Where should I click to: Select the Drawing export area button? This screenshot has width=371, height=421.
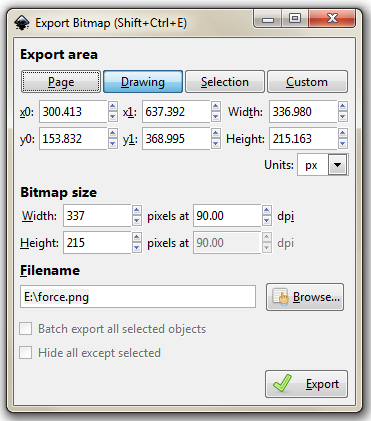[143, 82]
